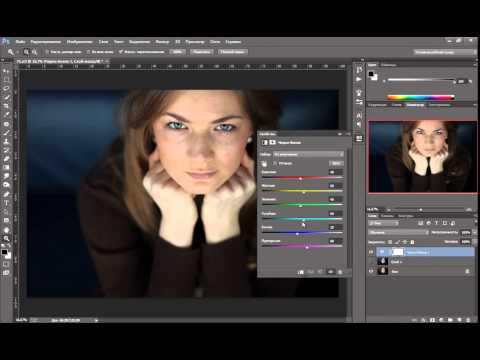Viewport: 480px width, 360px height.
Task: Select the Zoom tool in left toolbar
Action: click(6, 238)
